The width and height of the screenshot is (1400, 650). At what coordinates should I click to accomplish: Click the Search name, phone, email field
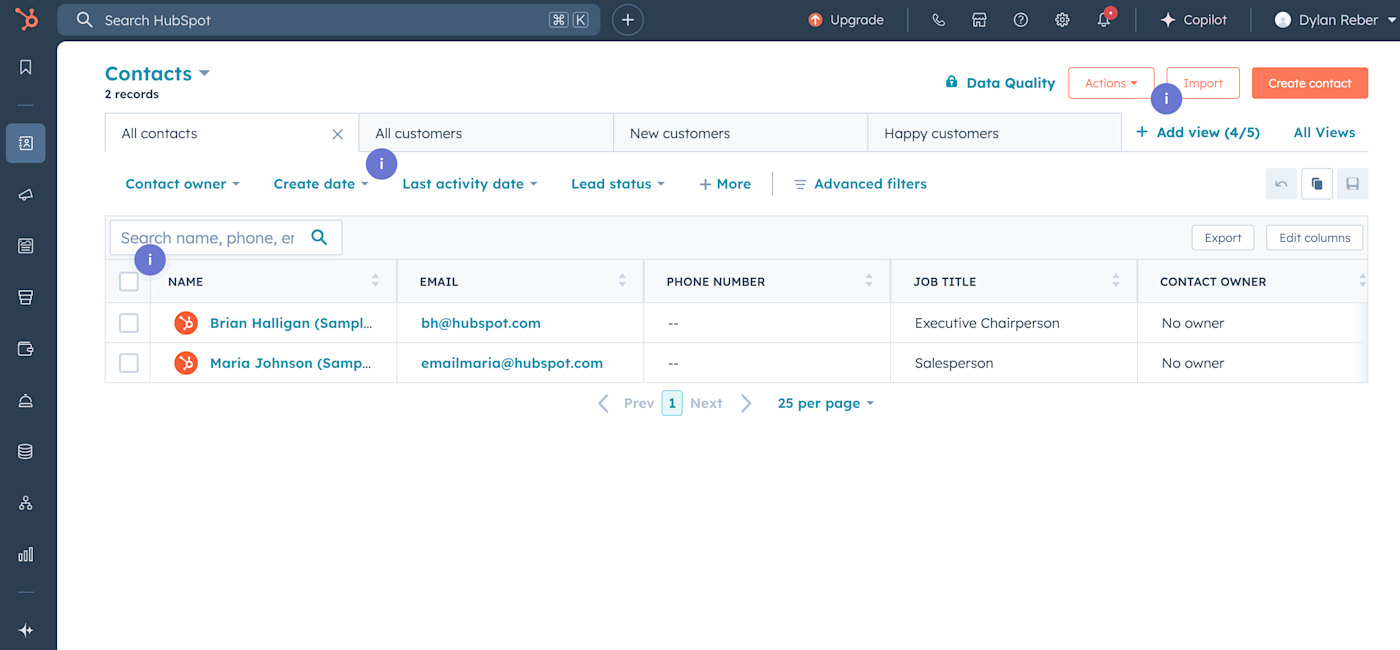[226, 237]
